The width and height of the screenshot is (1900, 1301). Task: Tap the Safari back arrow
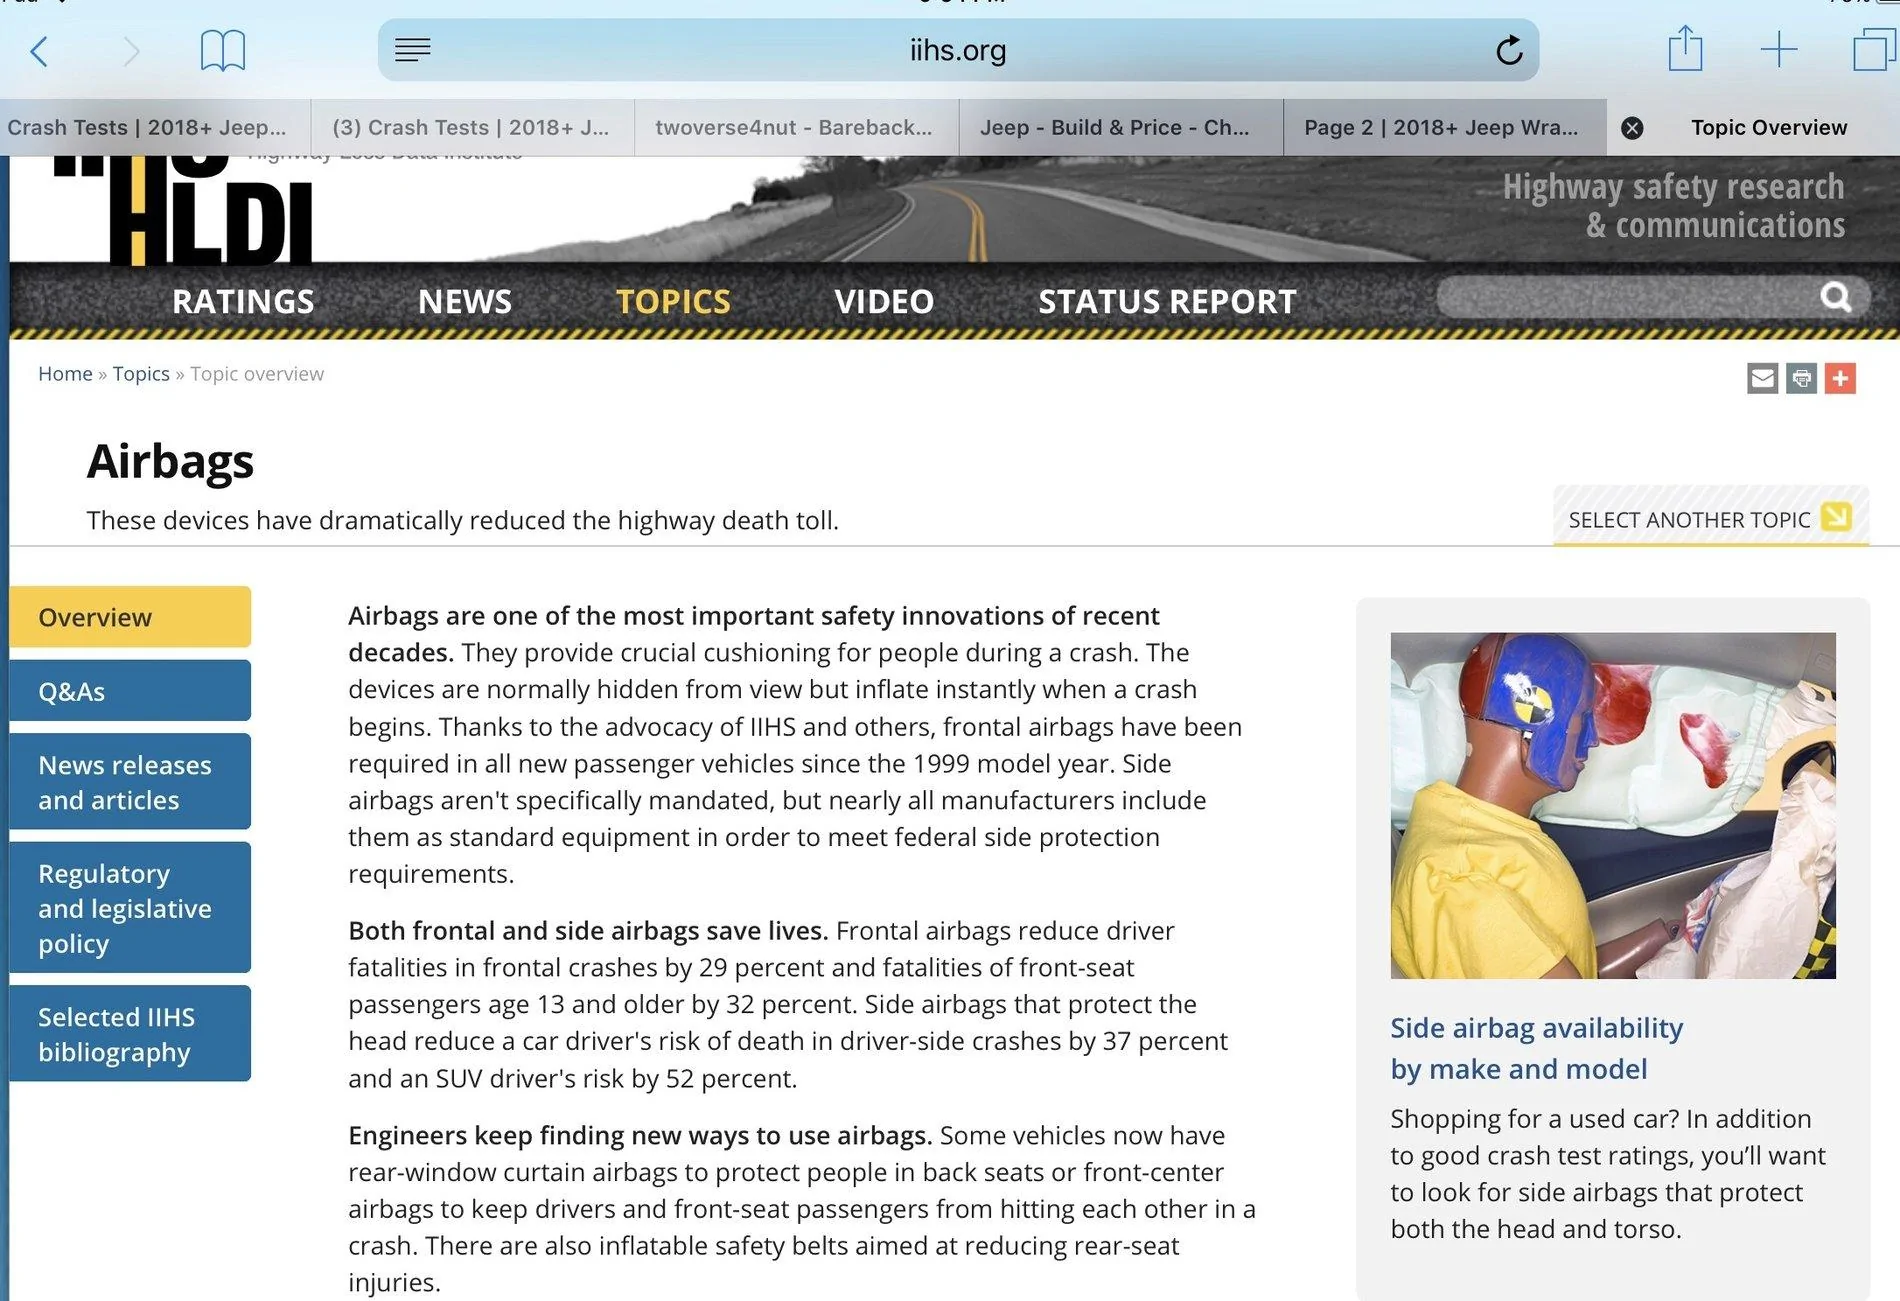[x=39, y=51]
